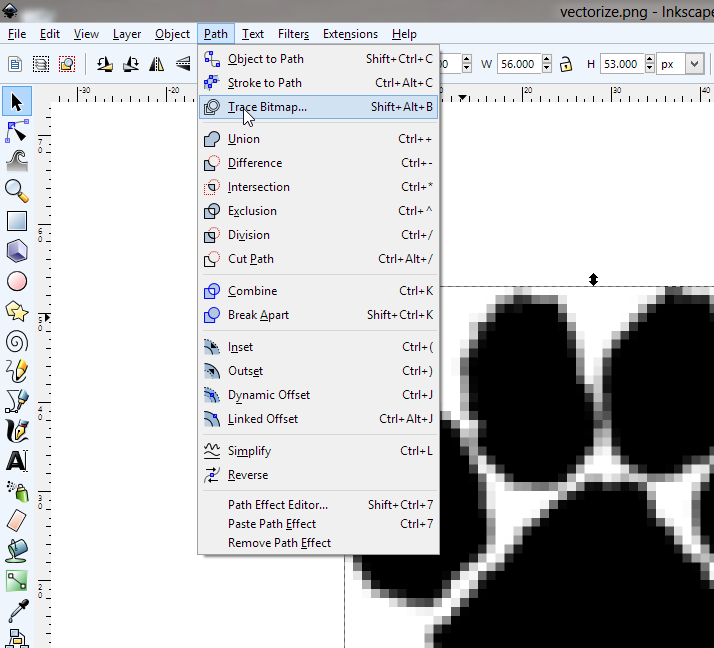Open the px units dropdown

click(x=694, y=64)
